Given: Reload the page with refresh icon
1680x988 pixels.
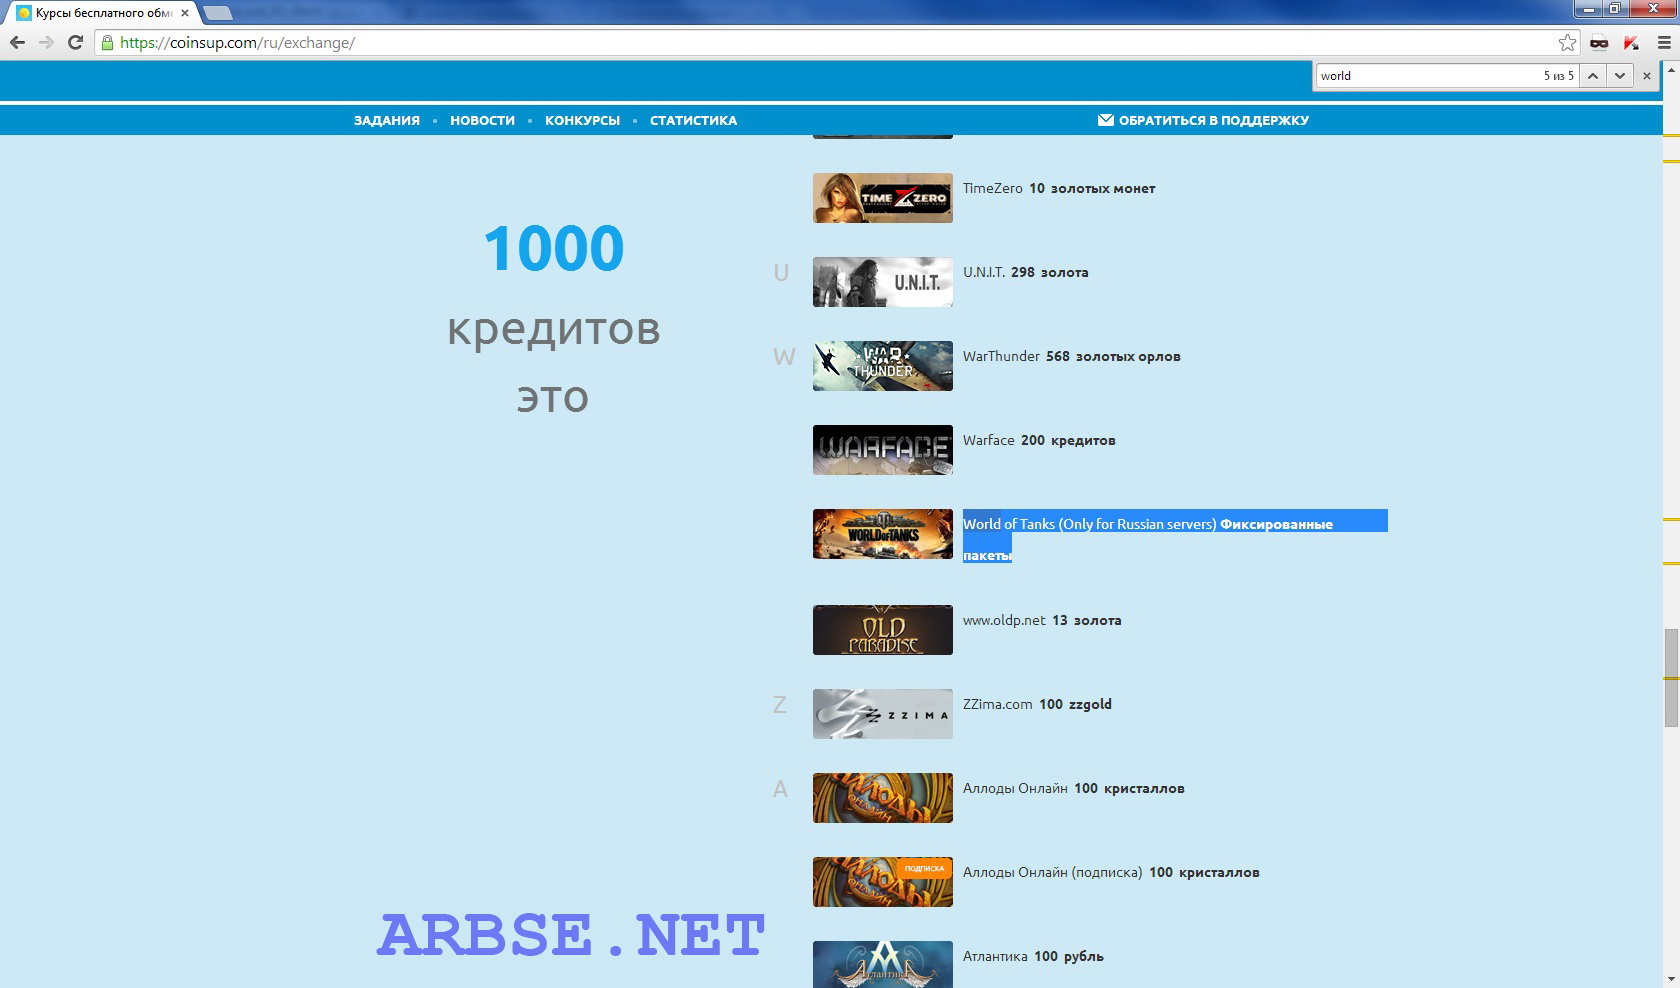Looking at the screenshot, I should (75, 43).
